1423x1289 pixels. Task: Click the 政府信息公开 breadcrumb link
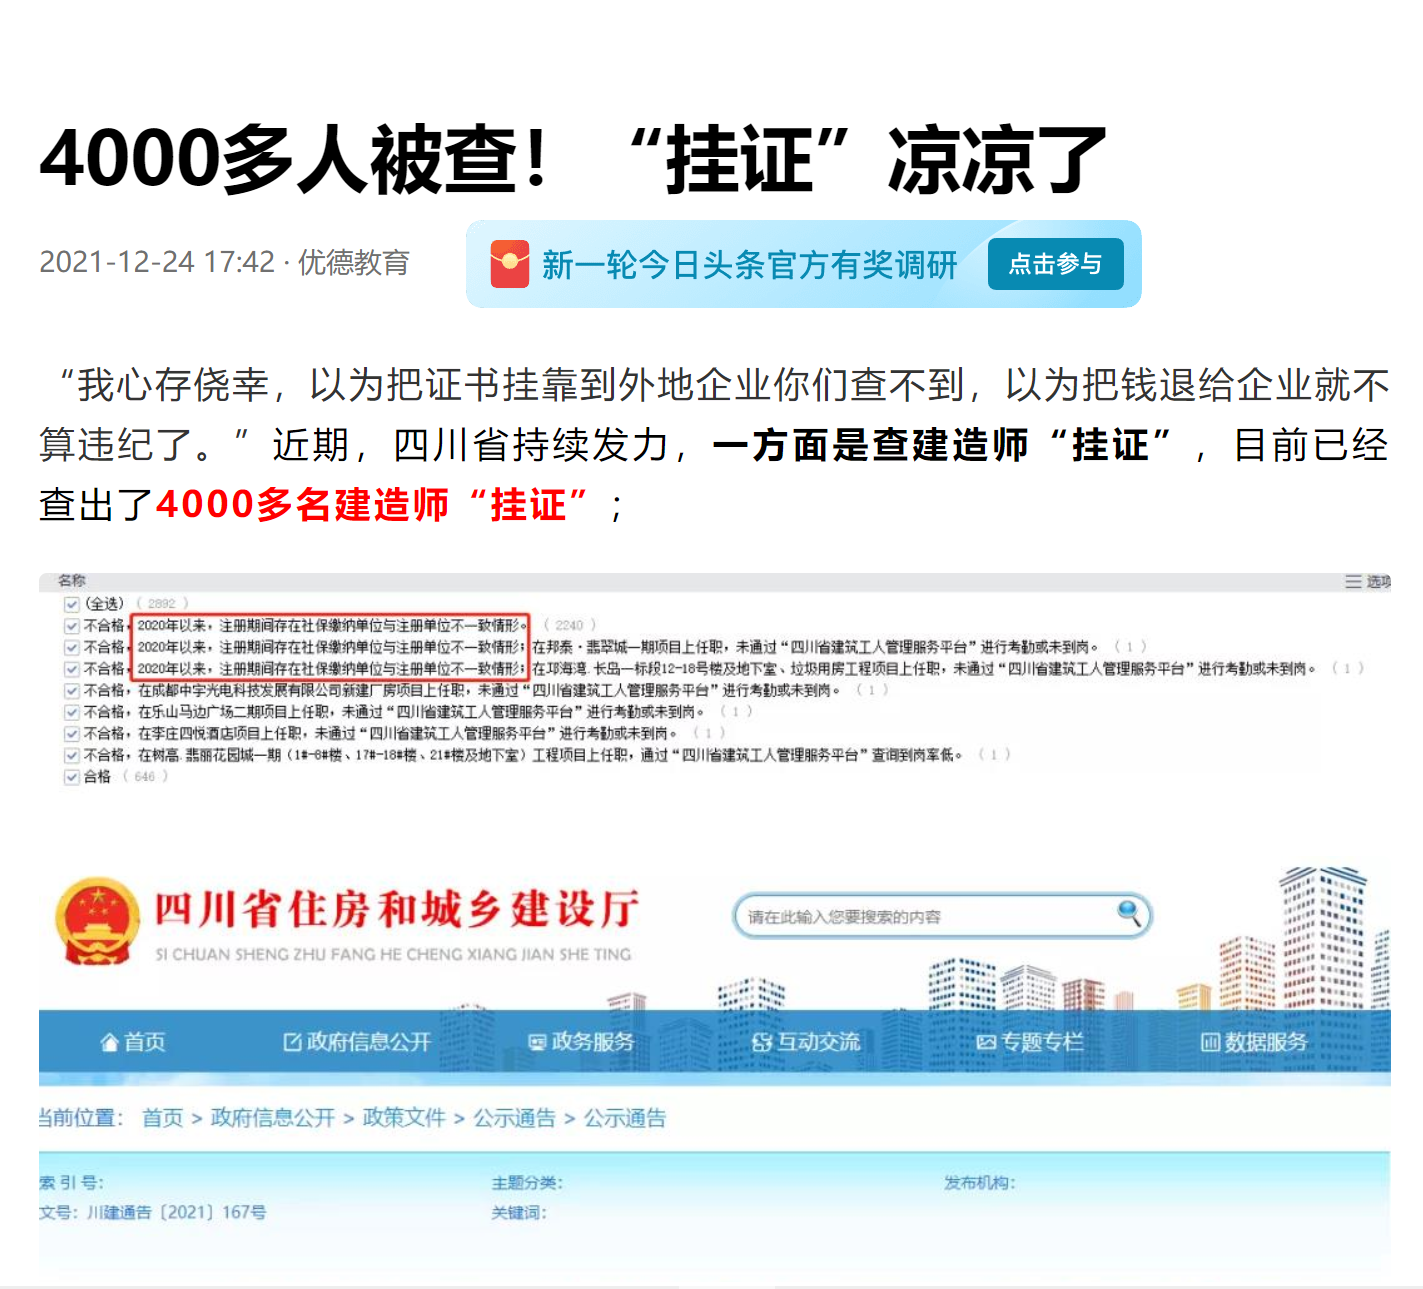[273, 1118]
